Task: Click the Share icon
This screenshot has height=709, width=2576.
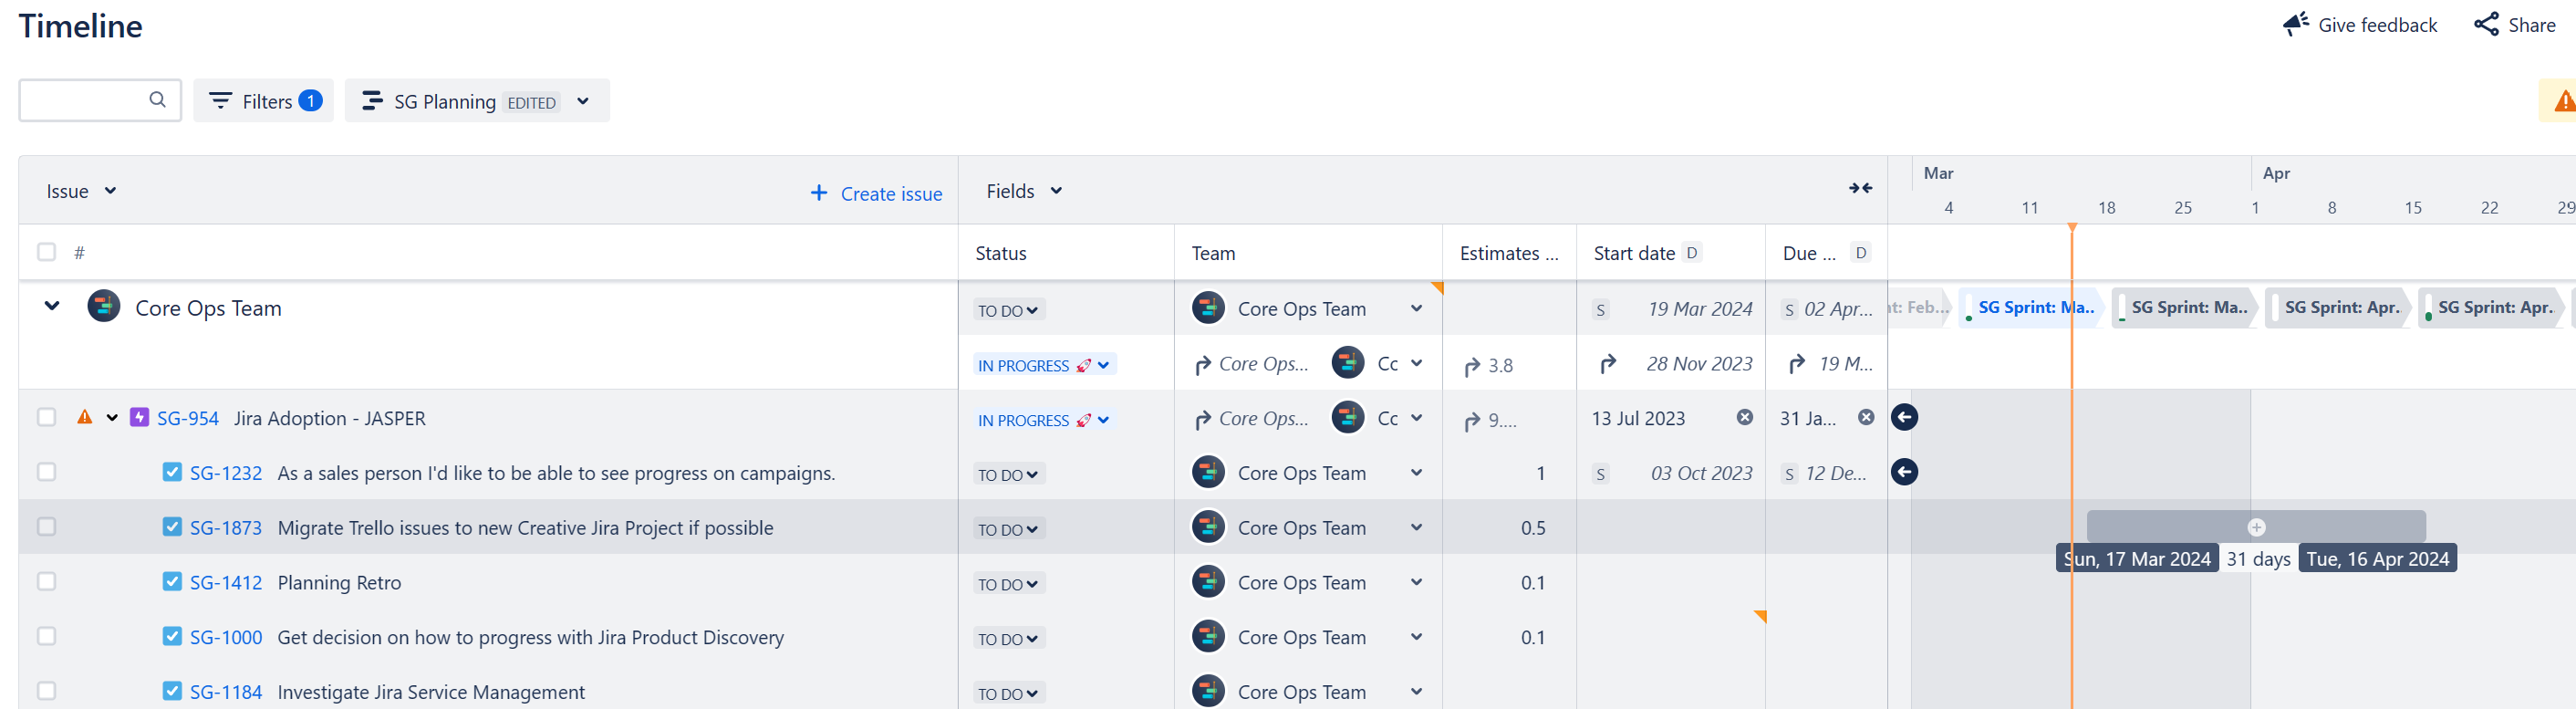Action: pos(2486,24)
